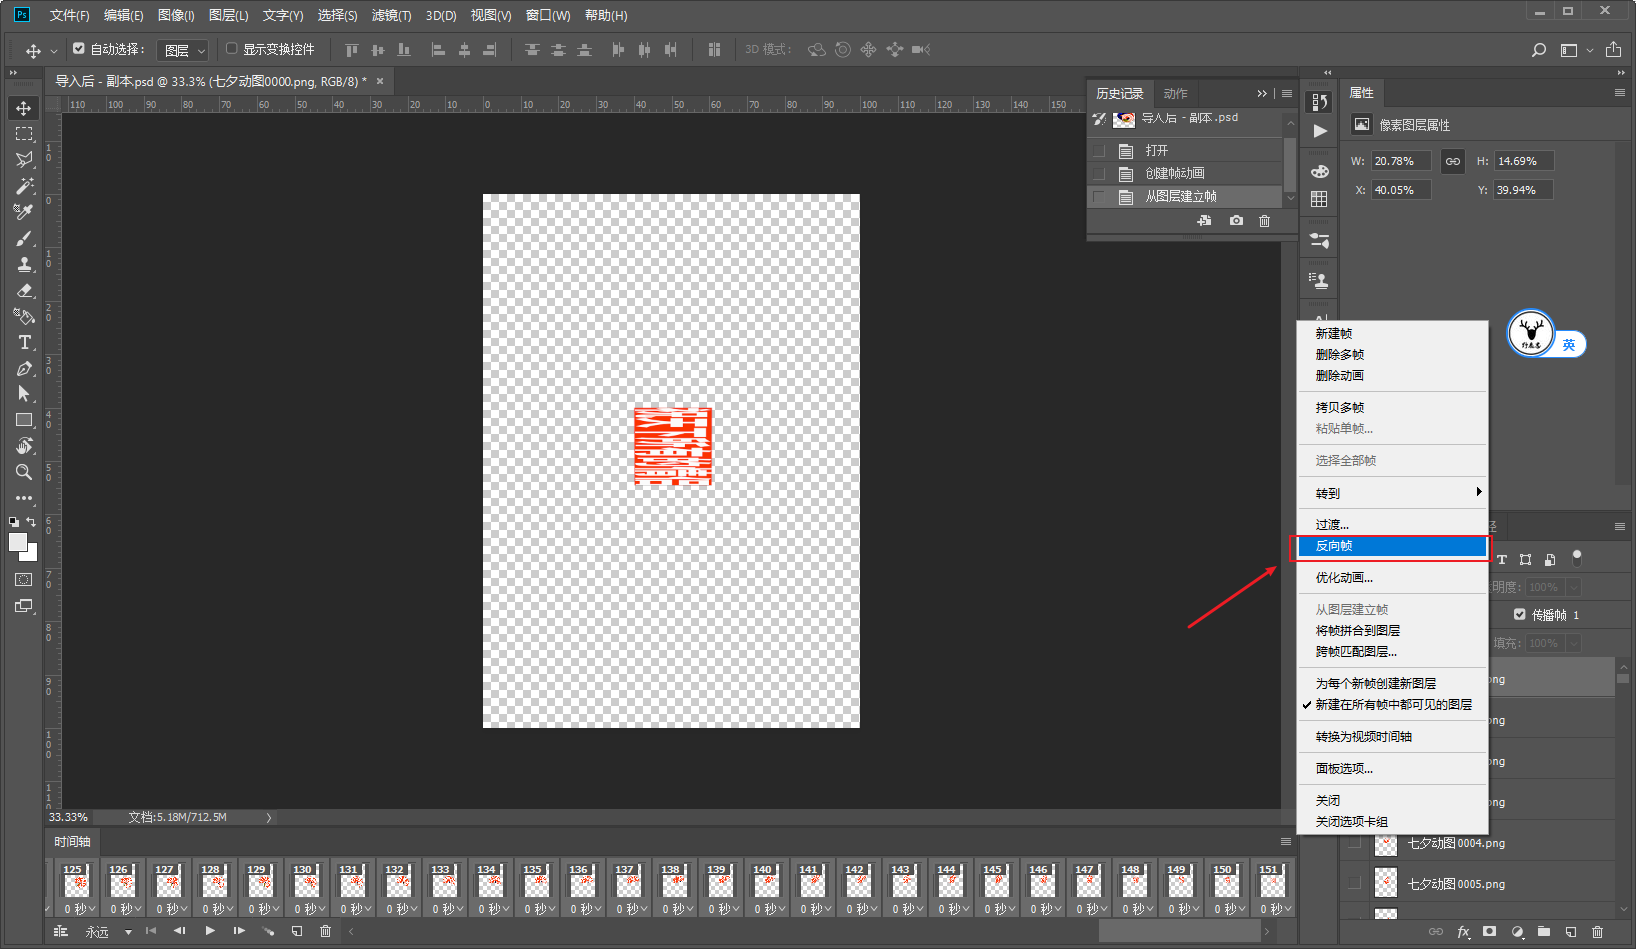The height and width of the screenshot is (949, 1636).
Task: Create new snapshot camera icon in History
Action: 1236,221
